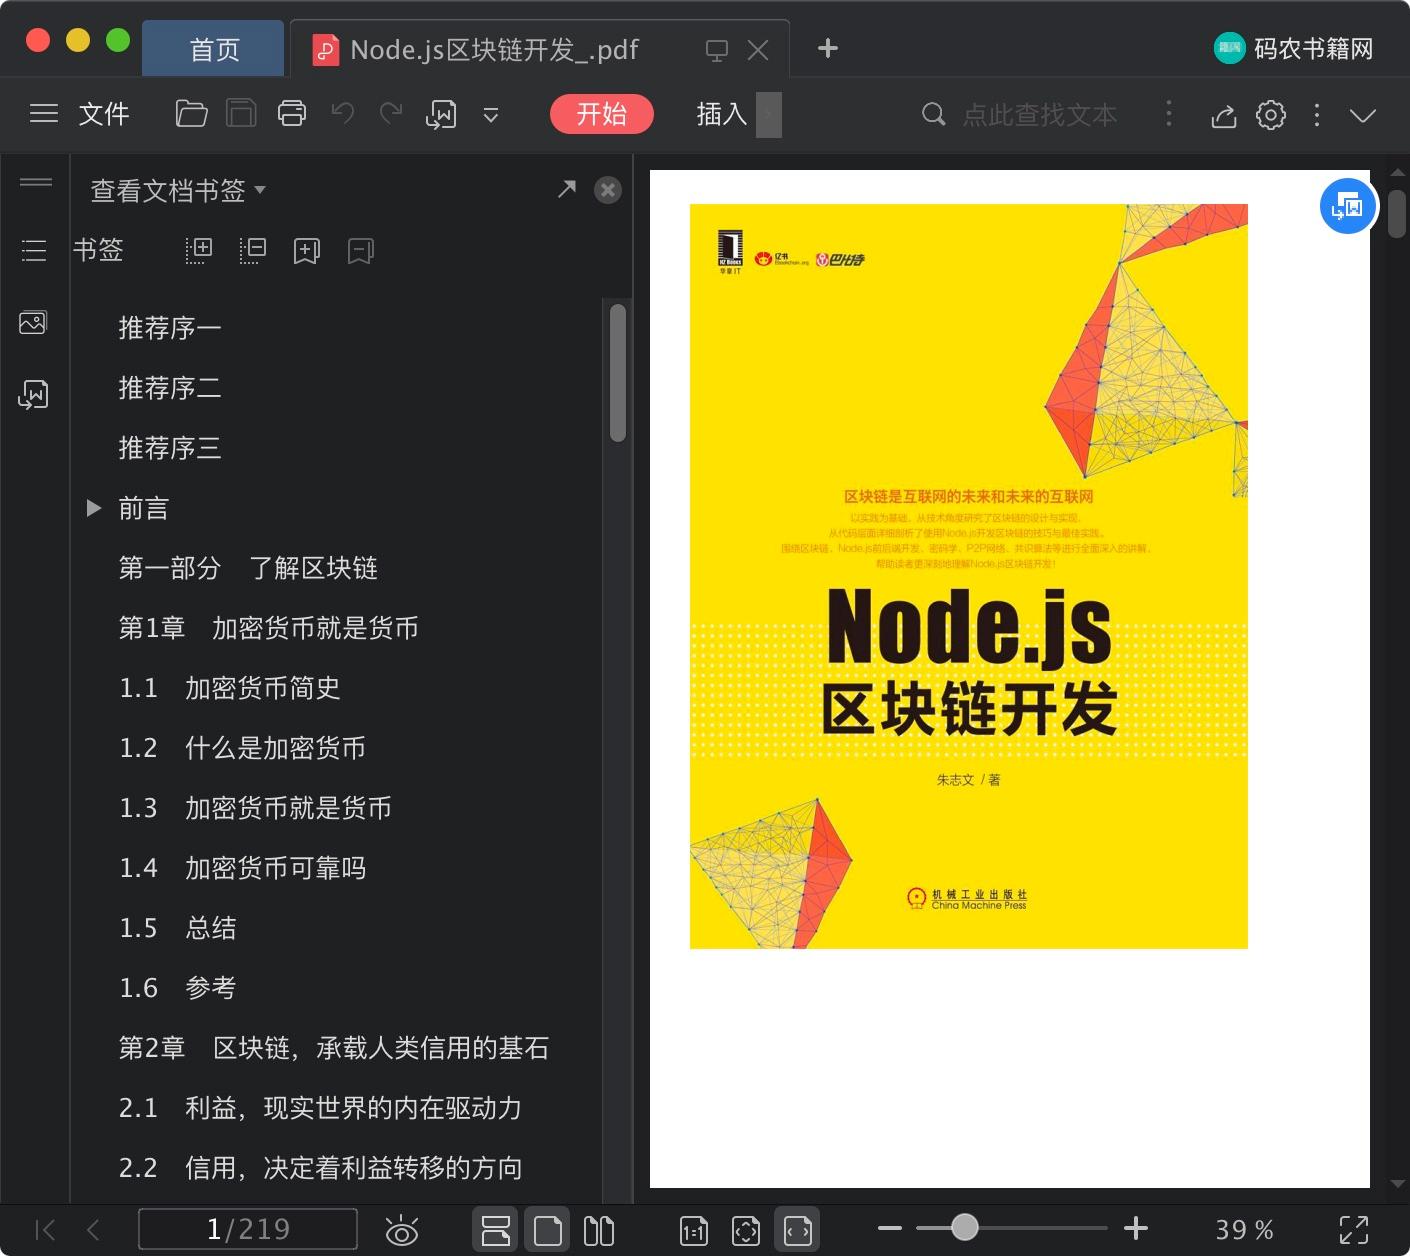Open the hamburger file menu icon
Viewport: 1410px width, 1256px height.
[44, 114]
